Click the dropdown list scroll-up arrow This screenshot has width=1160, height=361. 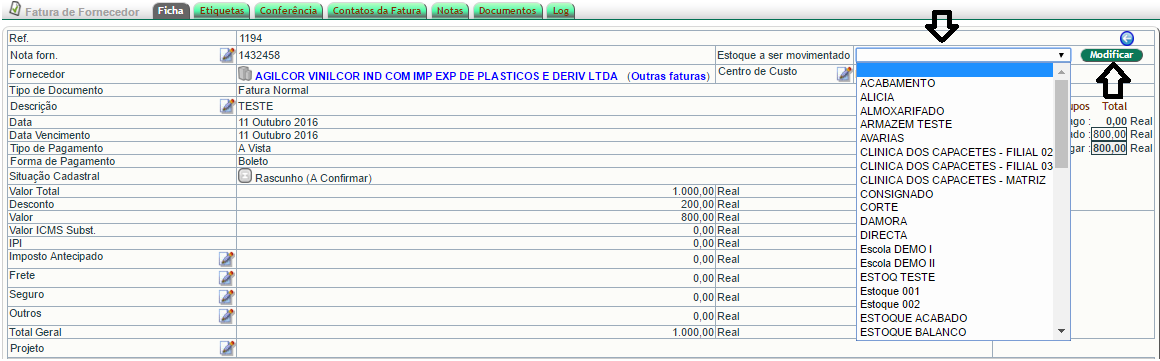tap(1062, 71)
